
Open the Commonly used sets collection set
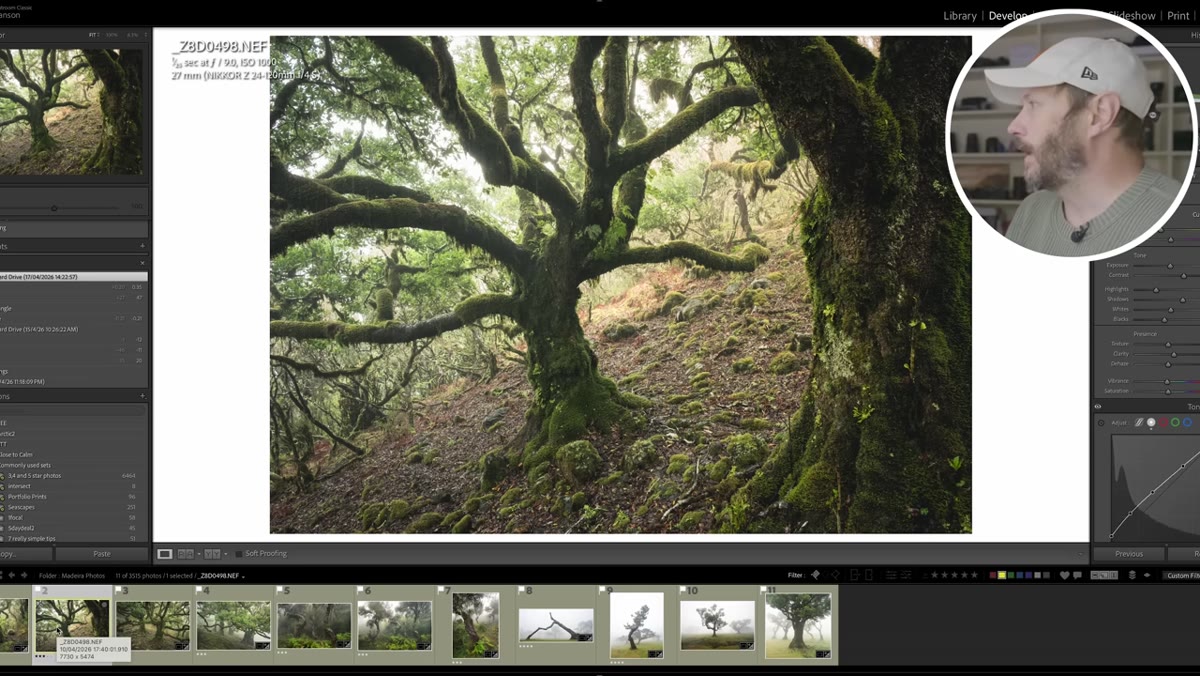click(x=27, y=465)
